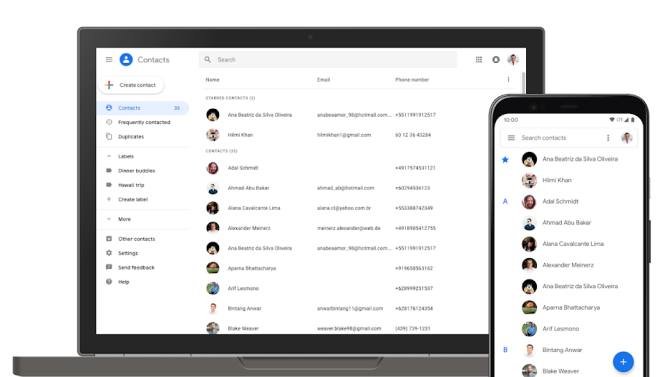
Task: Tap the blue star next to Ana Beatriz
Action: 505,159
